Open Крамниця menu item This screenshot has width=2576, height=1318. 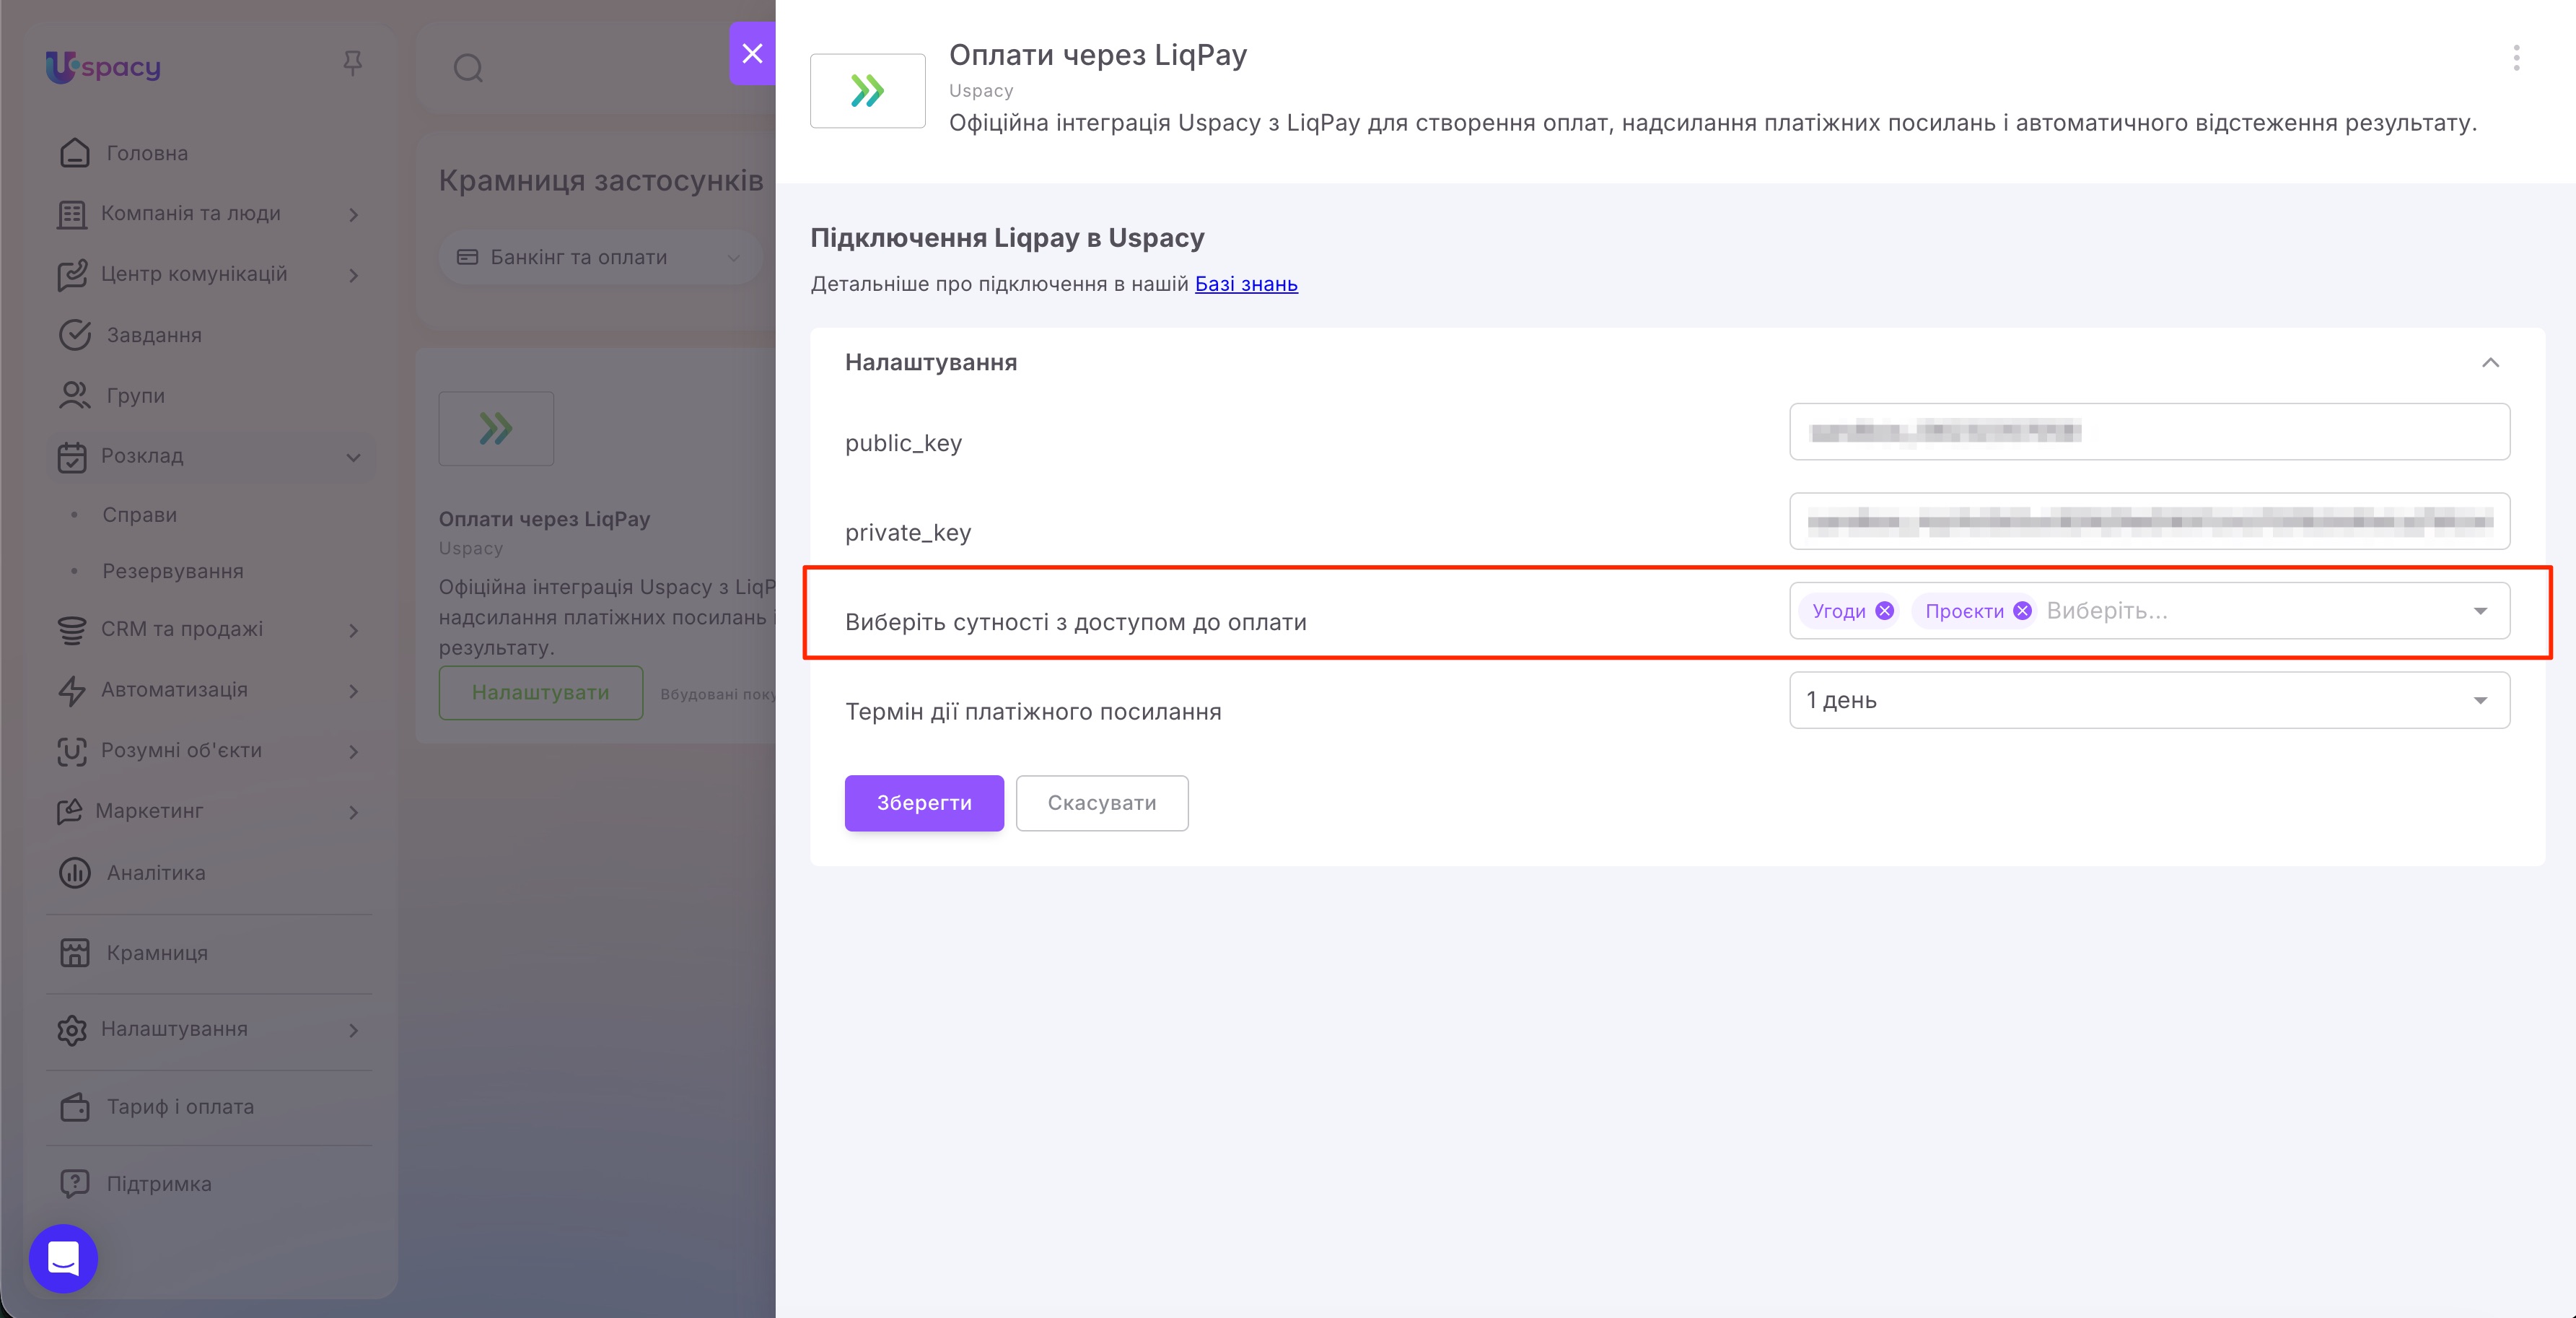click(x=157, y=953)
